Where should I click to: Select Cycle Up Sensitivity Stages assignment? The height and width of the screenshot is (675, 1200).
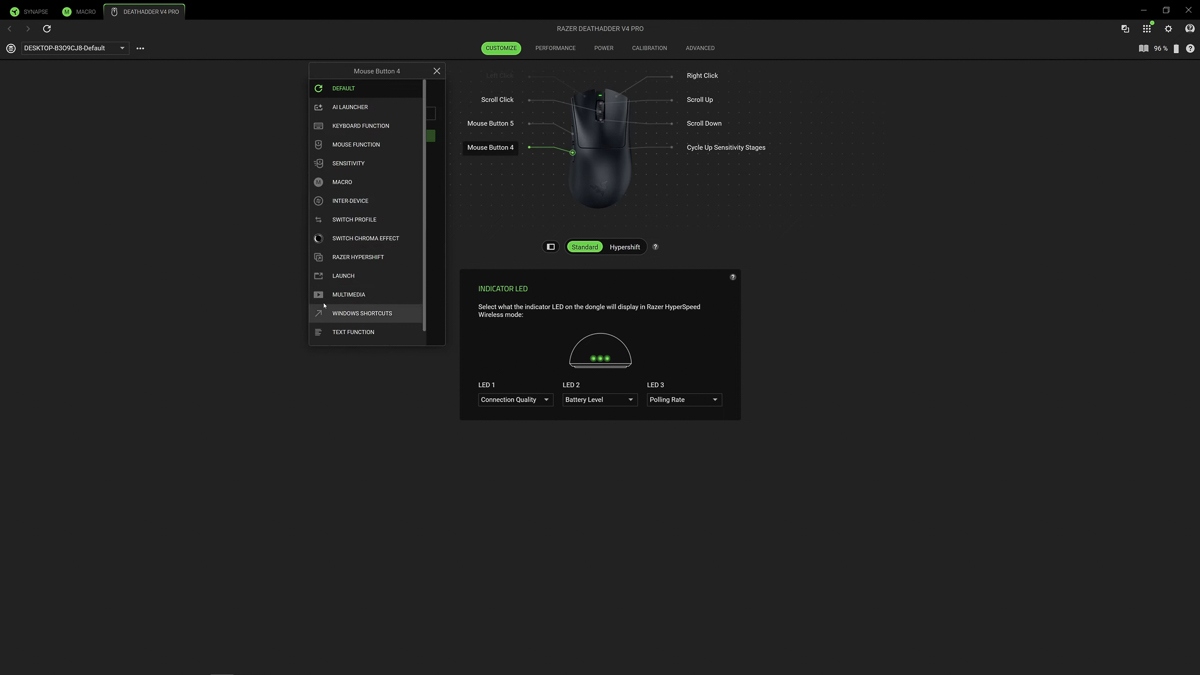click(x=726, y=148)
